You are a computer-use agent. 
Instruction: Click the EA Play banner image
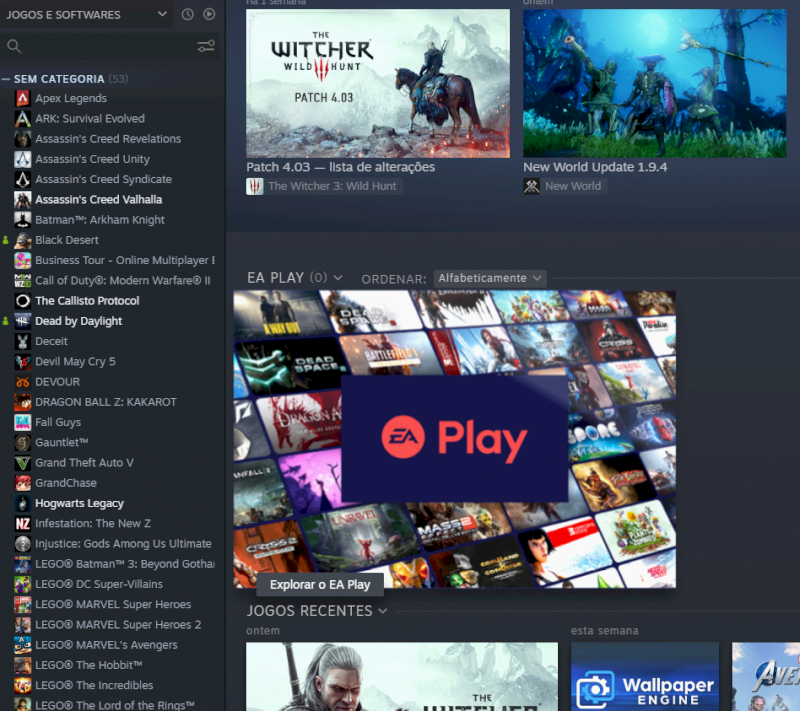tap(455, 439)
